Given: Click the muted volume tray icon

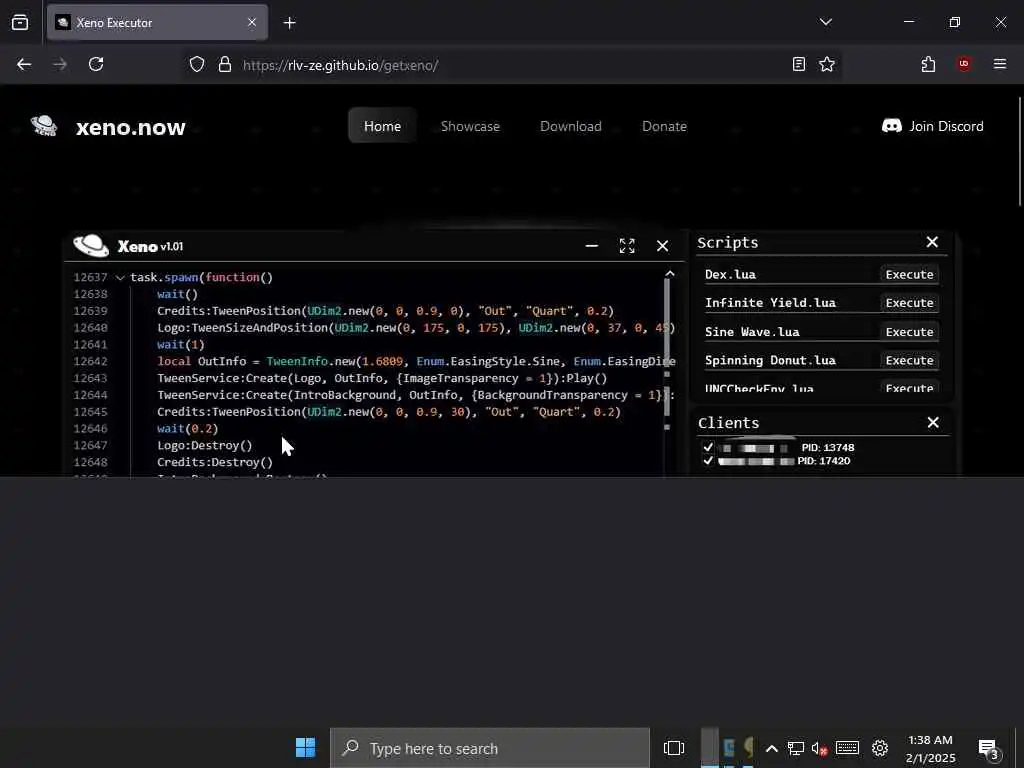Looking at the screenshot, I should point(819,748).
